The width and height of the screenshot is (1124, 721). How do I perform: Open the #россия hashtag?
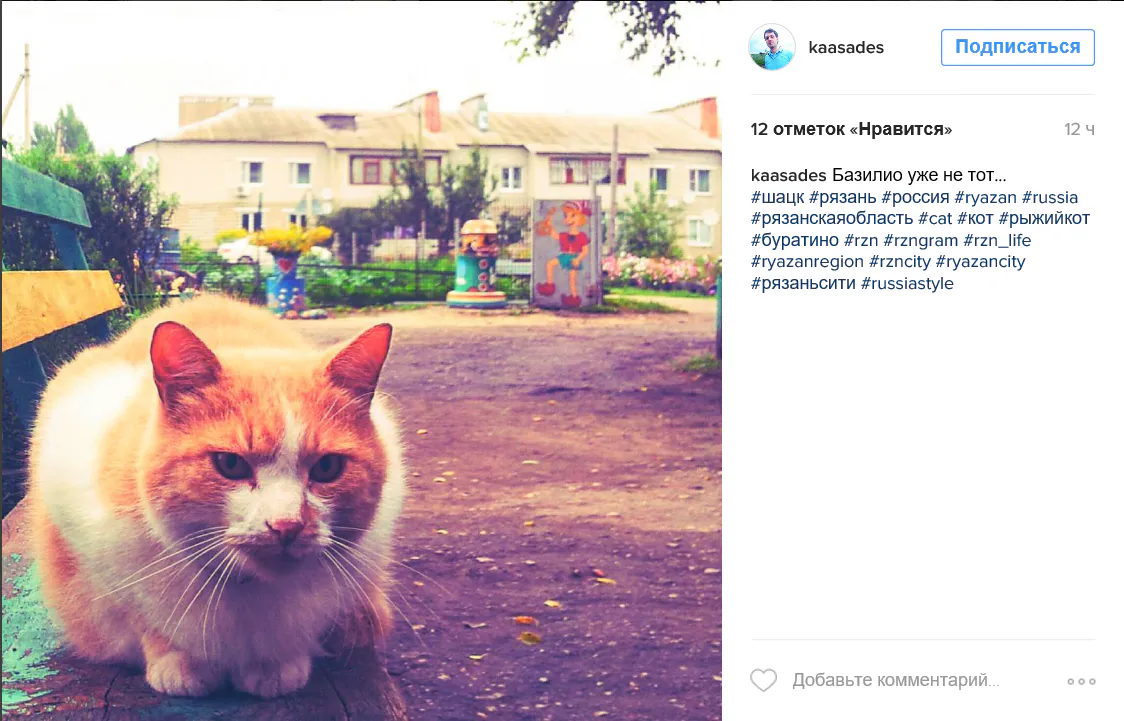(x=915, y=197)
